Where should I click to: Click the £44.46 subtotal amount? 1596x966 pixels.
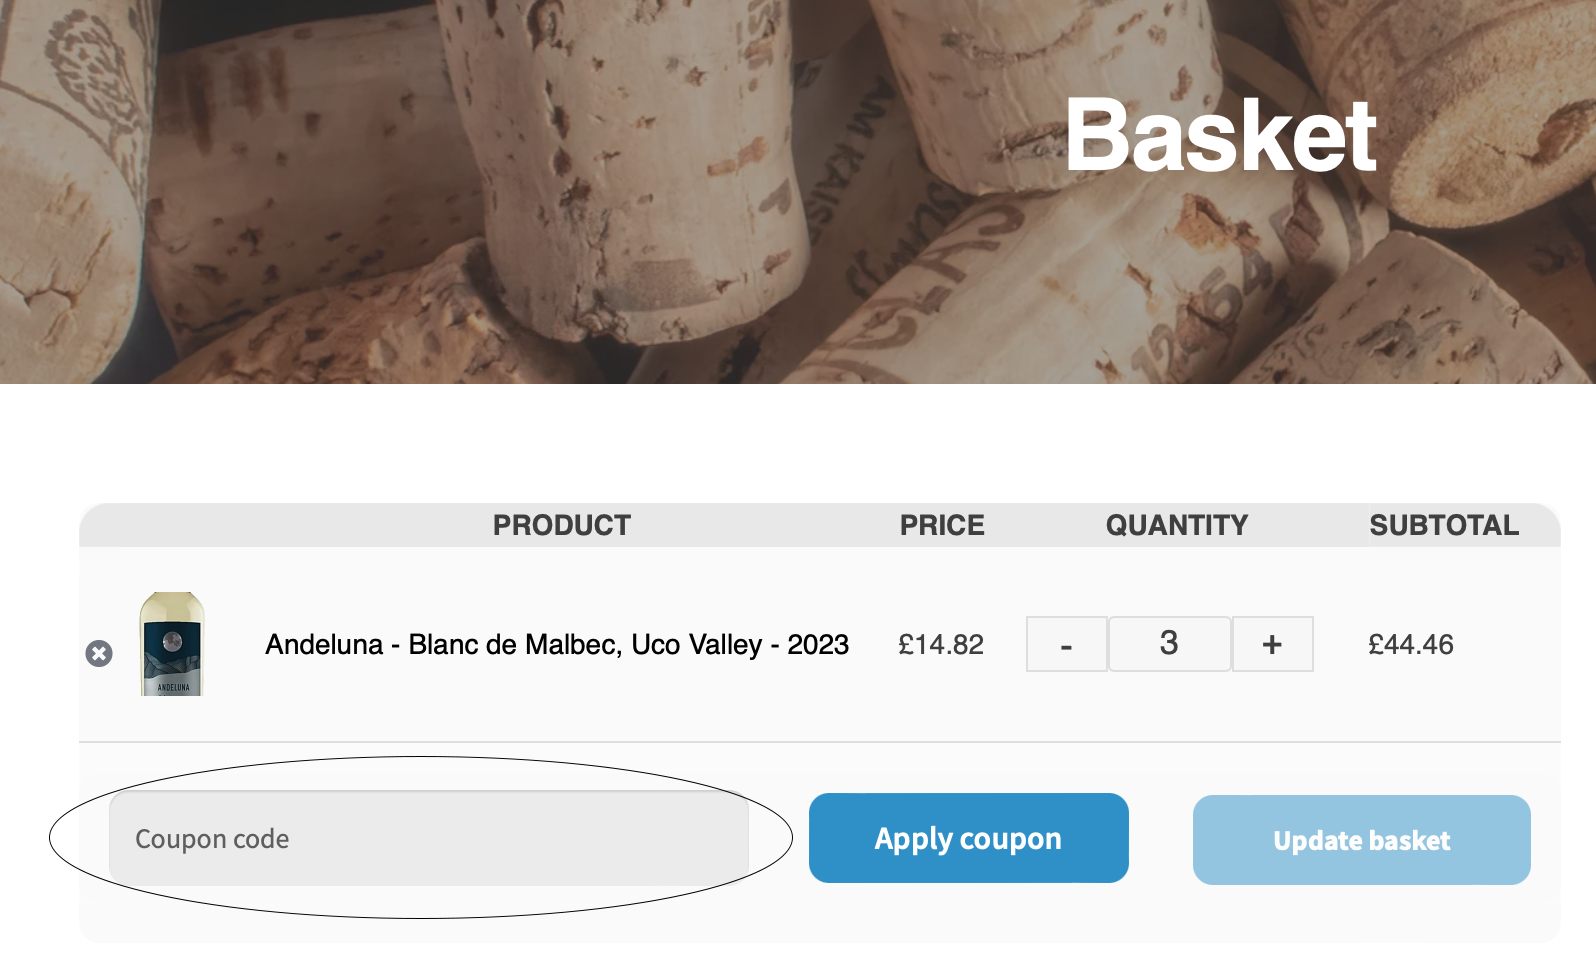click(x=1410, y=645)
